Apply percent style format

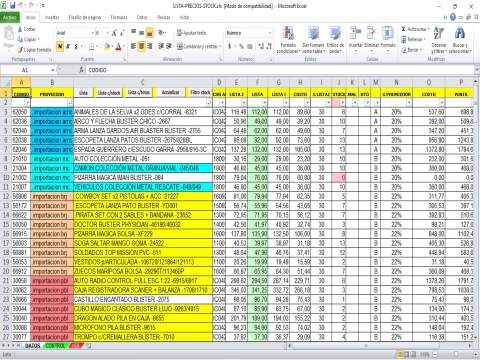coord(242,46)
